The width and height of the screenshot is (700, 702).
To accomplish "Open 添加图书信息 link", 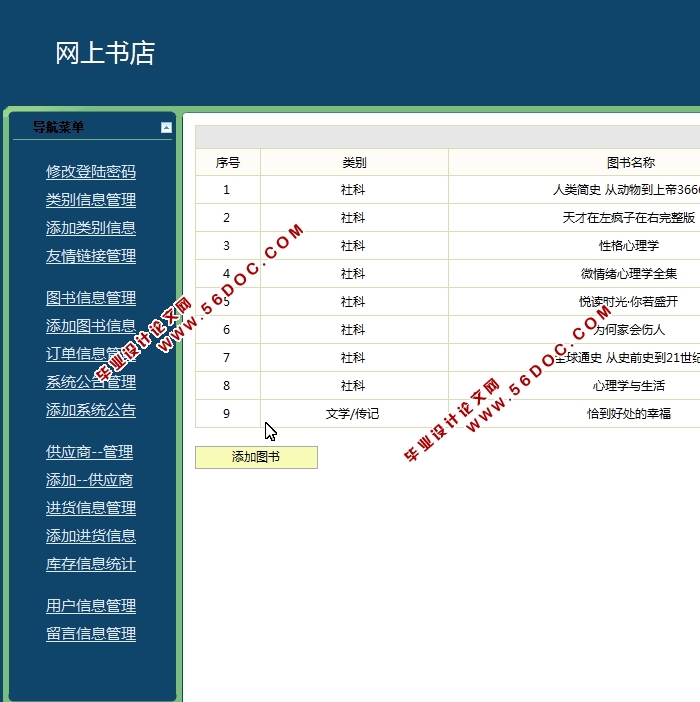I will pyautogui.click(x=91, y=326).
